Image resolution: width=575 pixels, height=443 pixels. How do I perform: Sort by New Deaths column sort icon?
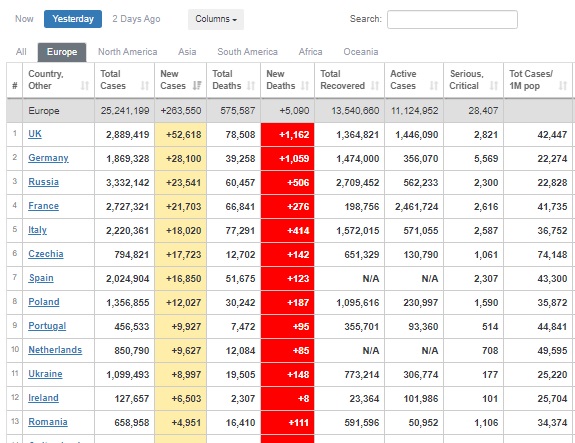click(x=305, y=86)
